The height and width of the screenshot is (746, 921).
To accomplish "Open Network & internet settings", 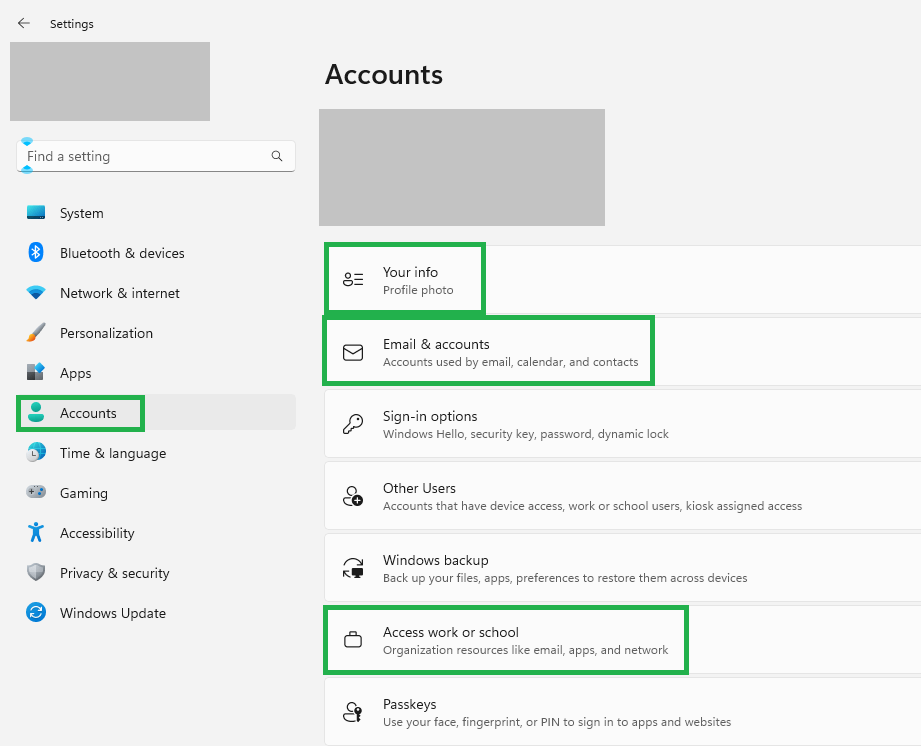I will coord(156,293).
